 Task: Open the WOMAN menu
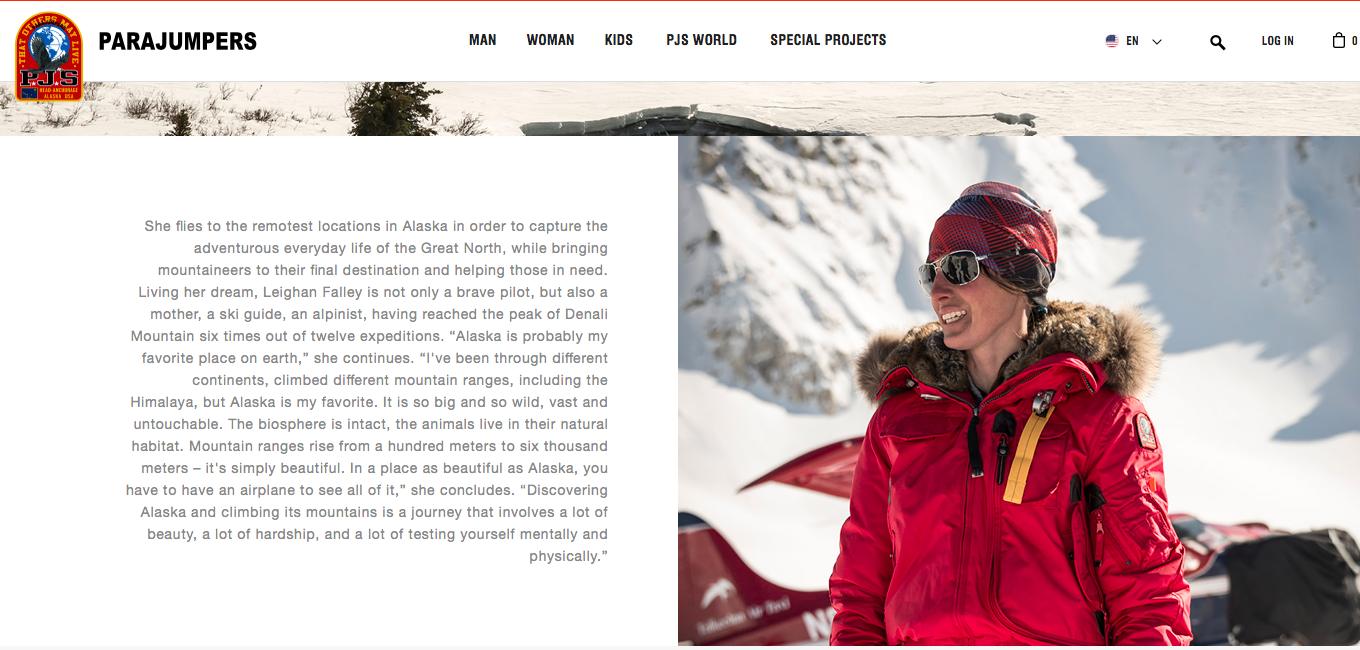550,40
